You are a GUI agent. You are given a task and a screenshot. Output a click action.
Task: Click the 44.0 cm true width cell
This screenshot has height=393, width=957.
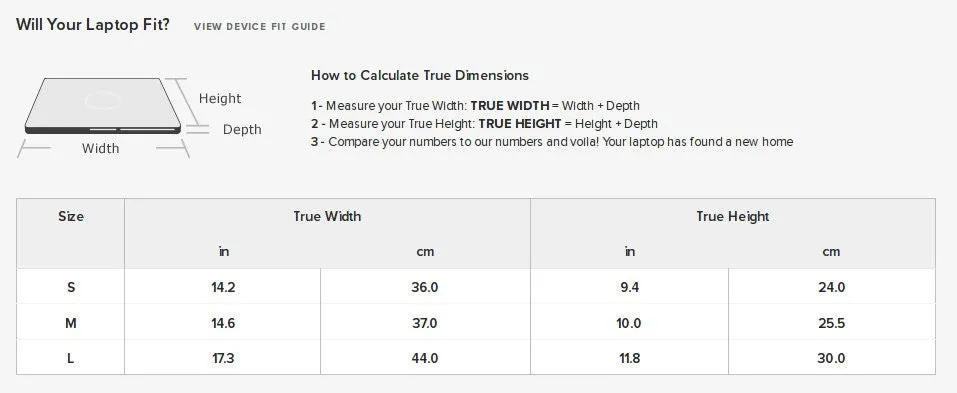coord(425,358)
